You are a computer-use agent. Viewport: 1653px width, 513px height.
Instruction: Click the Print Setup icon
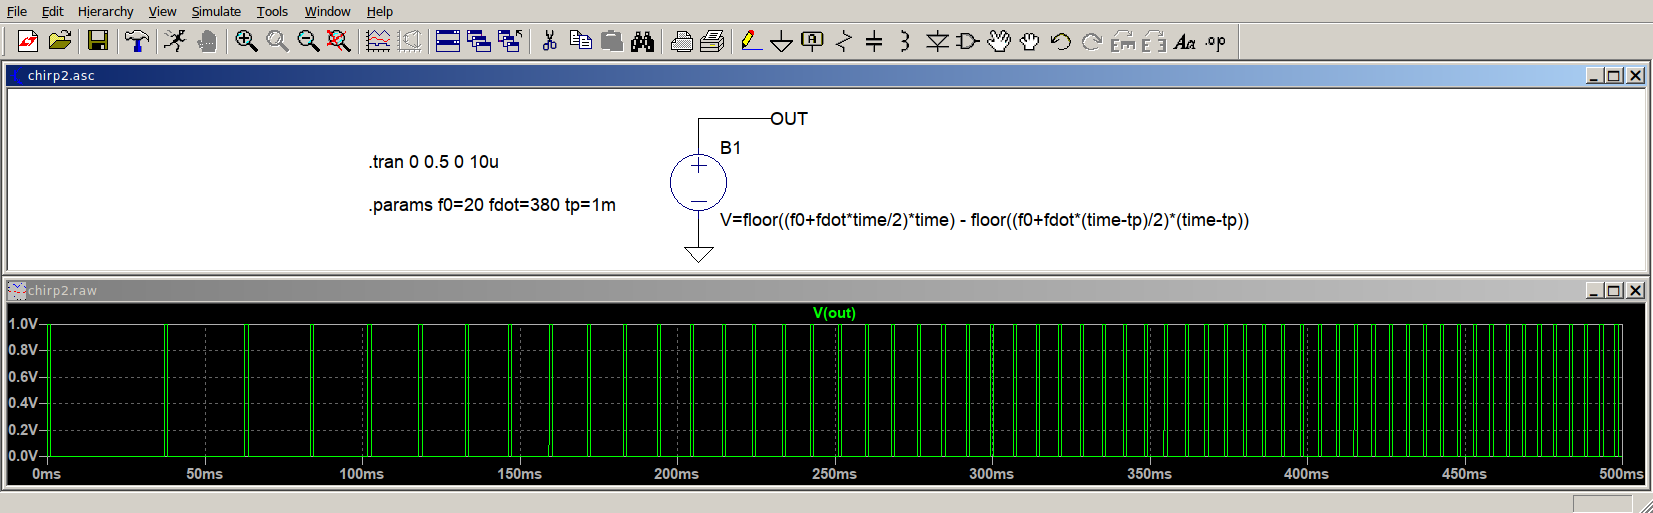point(682,41)
